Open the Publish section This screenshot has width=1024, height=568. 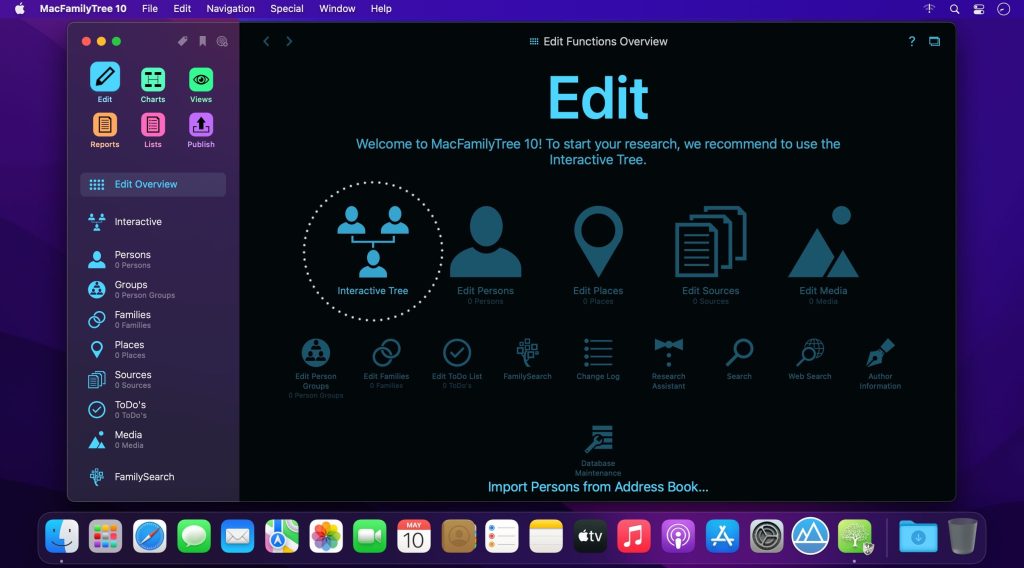(x=201, y=125)
